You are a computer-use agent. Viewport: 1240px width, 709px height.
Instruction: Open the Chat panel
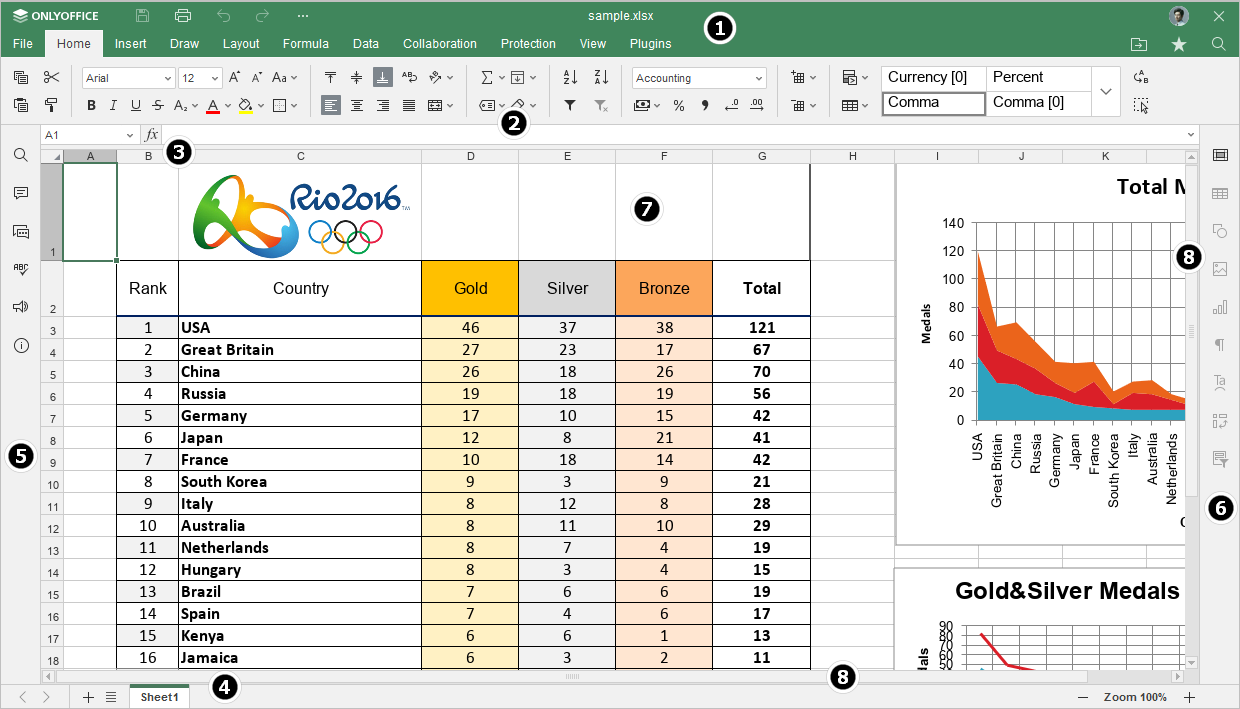click(x=21, y=231)
